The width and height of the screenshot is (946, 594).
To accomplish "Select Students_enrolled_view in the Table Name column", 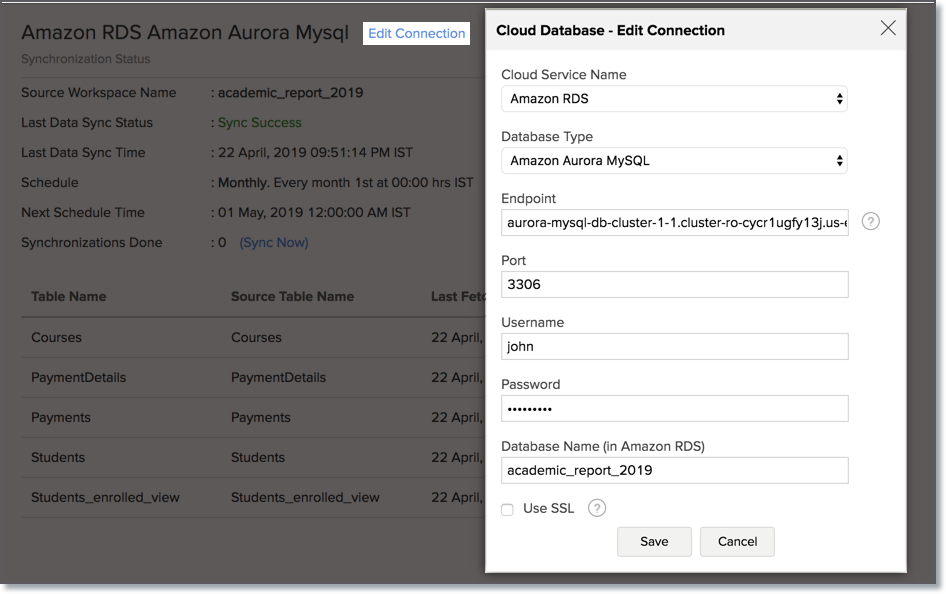I will point(106,498).
